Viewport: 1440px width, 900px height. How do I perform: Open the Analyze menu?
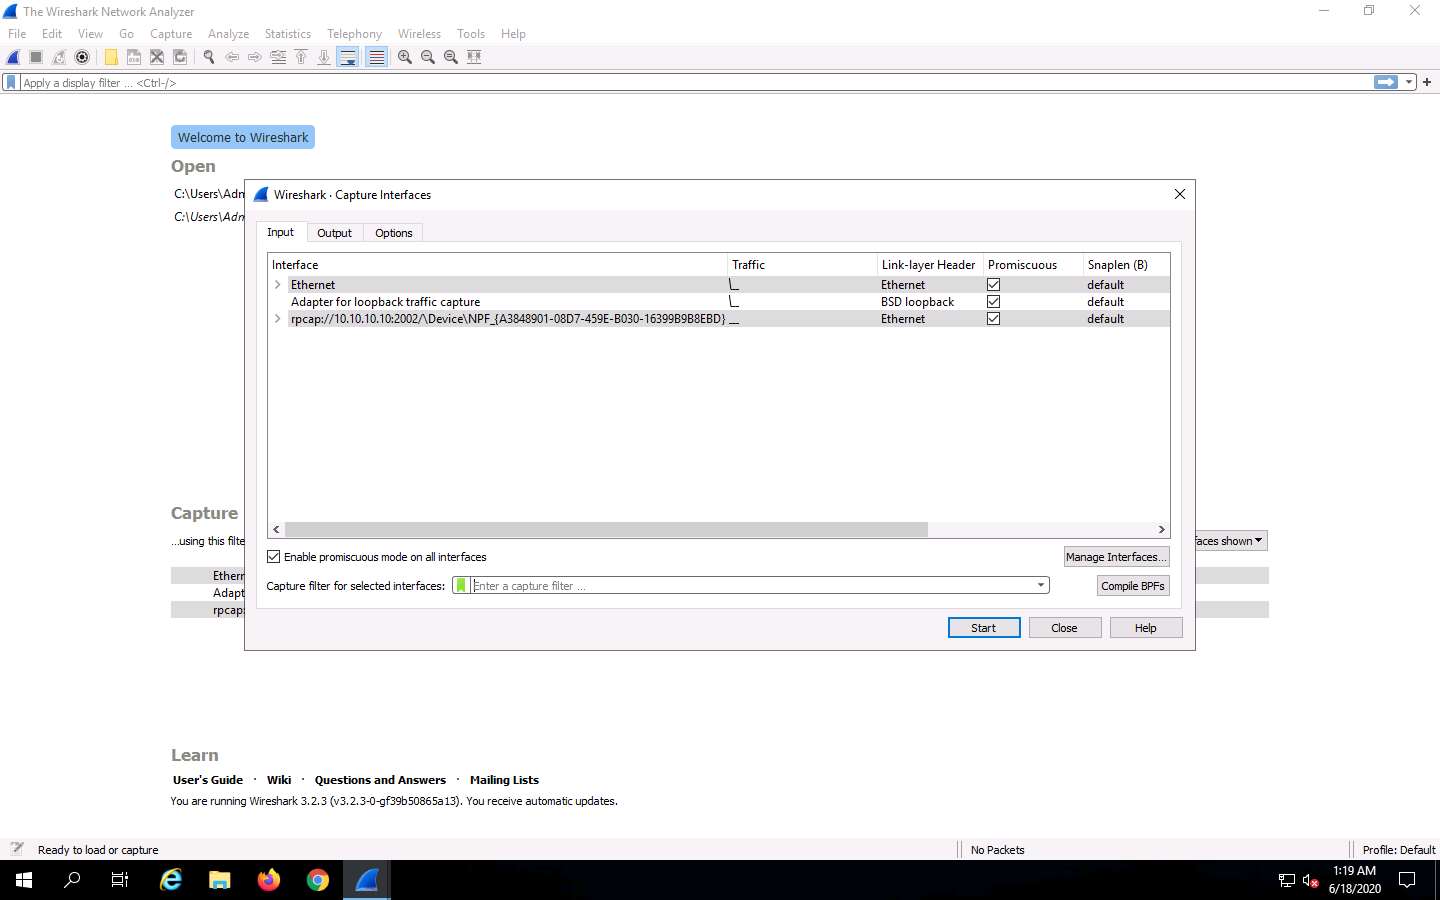tap(228, 34)
